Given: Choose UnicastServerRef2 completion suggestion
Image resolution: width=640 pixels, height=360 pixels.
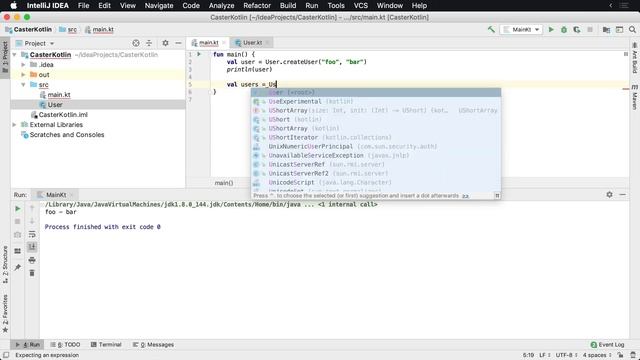Looking at the screenshot, I should click(376, 173).
